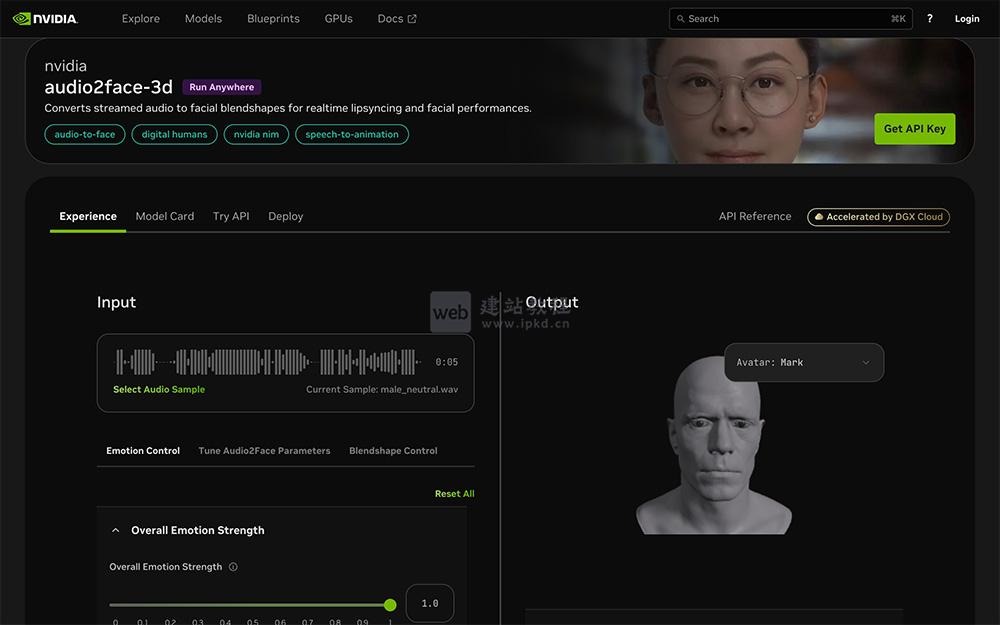
Task: Click Select Audio Sample
Action: (x=159, y=388)
